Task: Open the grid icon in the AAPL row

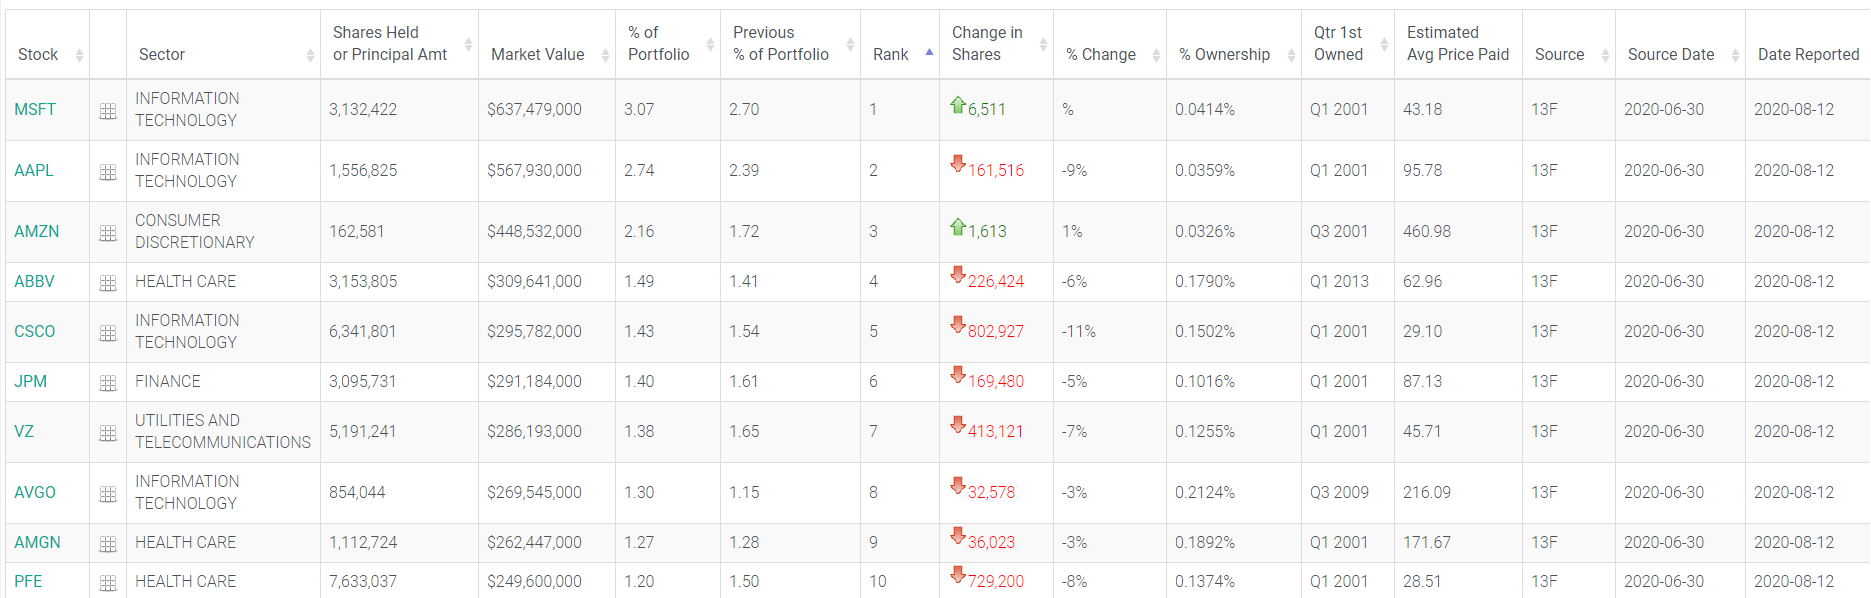Action: pyautogui.click(x=108, y=173)
